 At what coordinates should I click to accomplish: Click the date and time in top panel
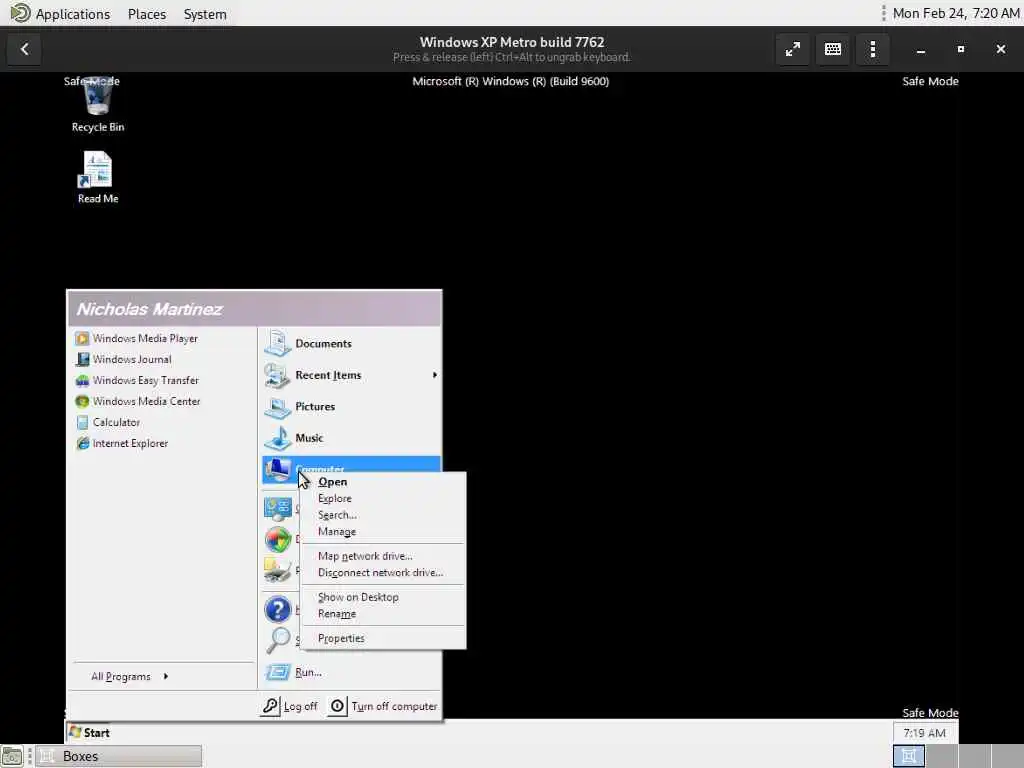point(955,14)
